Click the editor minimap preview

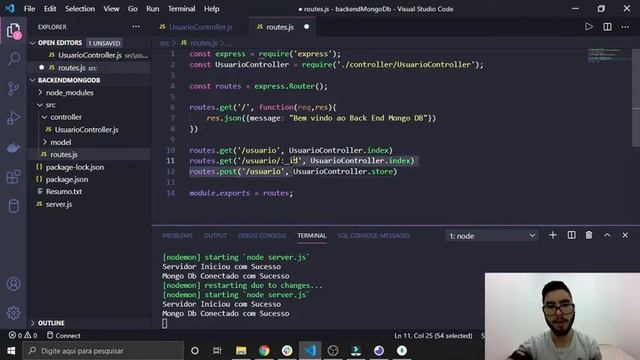click(x=609, y=55)
